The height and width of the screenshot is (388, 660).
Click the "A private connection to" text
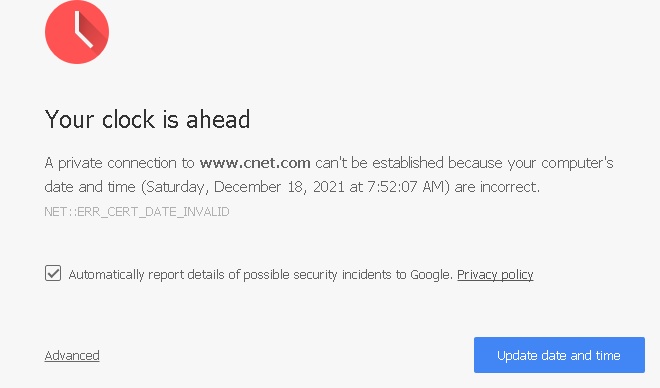point(120,163)
